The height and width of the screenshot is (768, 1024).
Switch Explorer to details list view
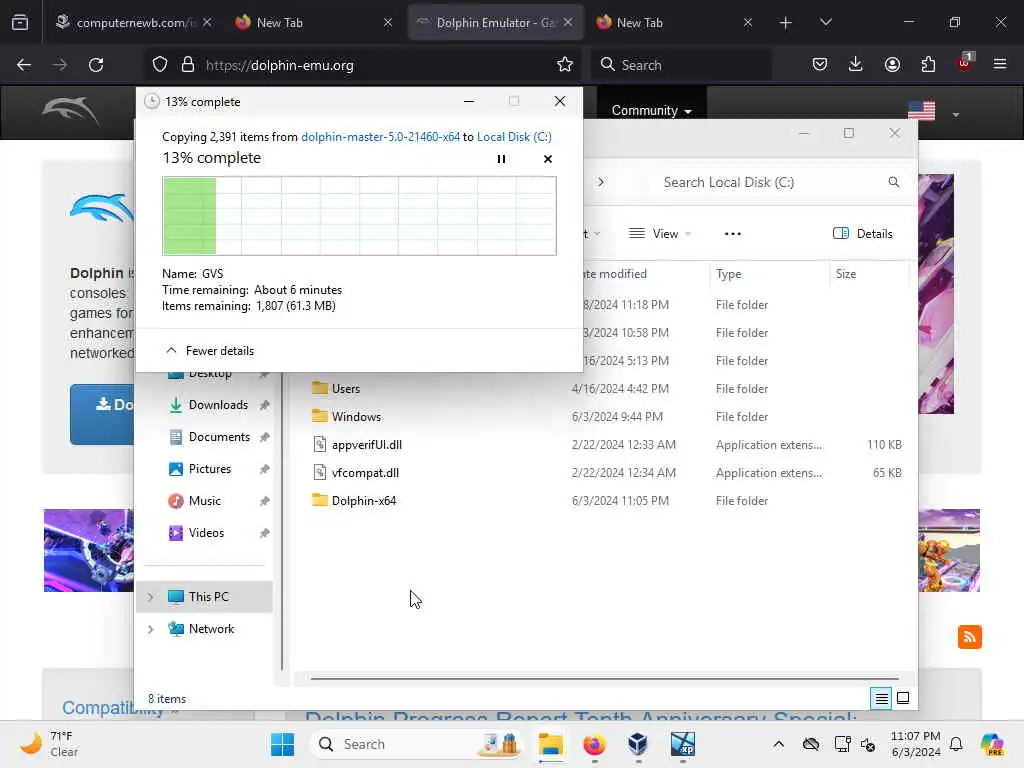(x=881, y=698)
